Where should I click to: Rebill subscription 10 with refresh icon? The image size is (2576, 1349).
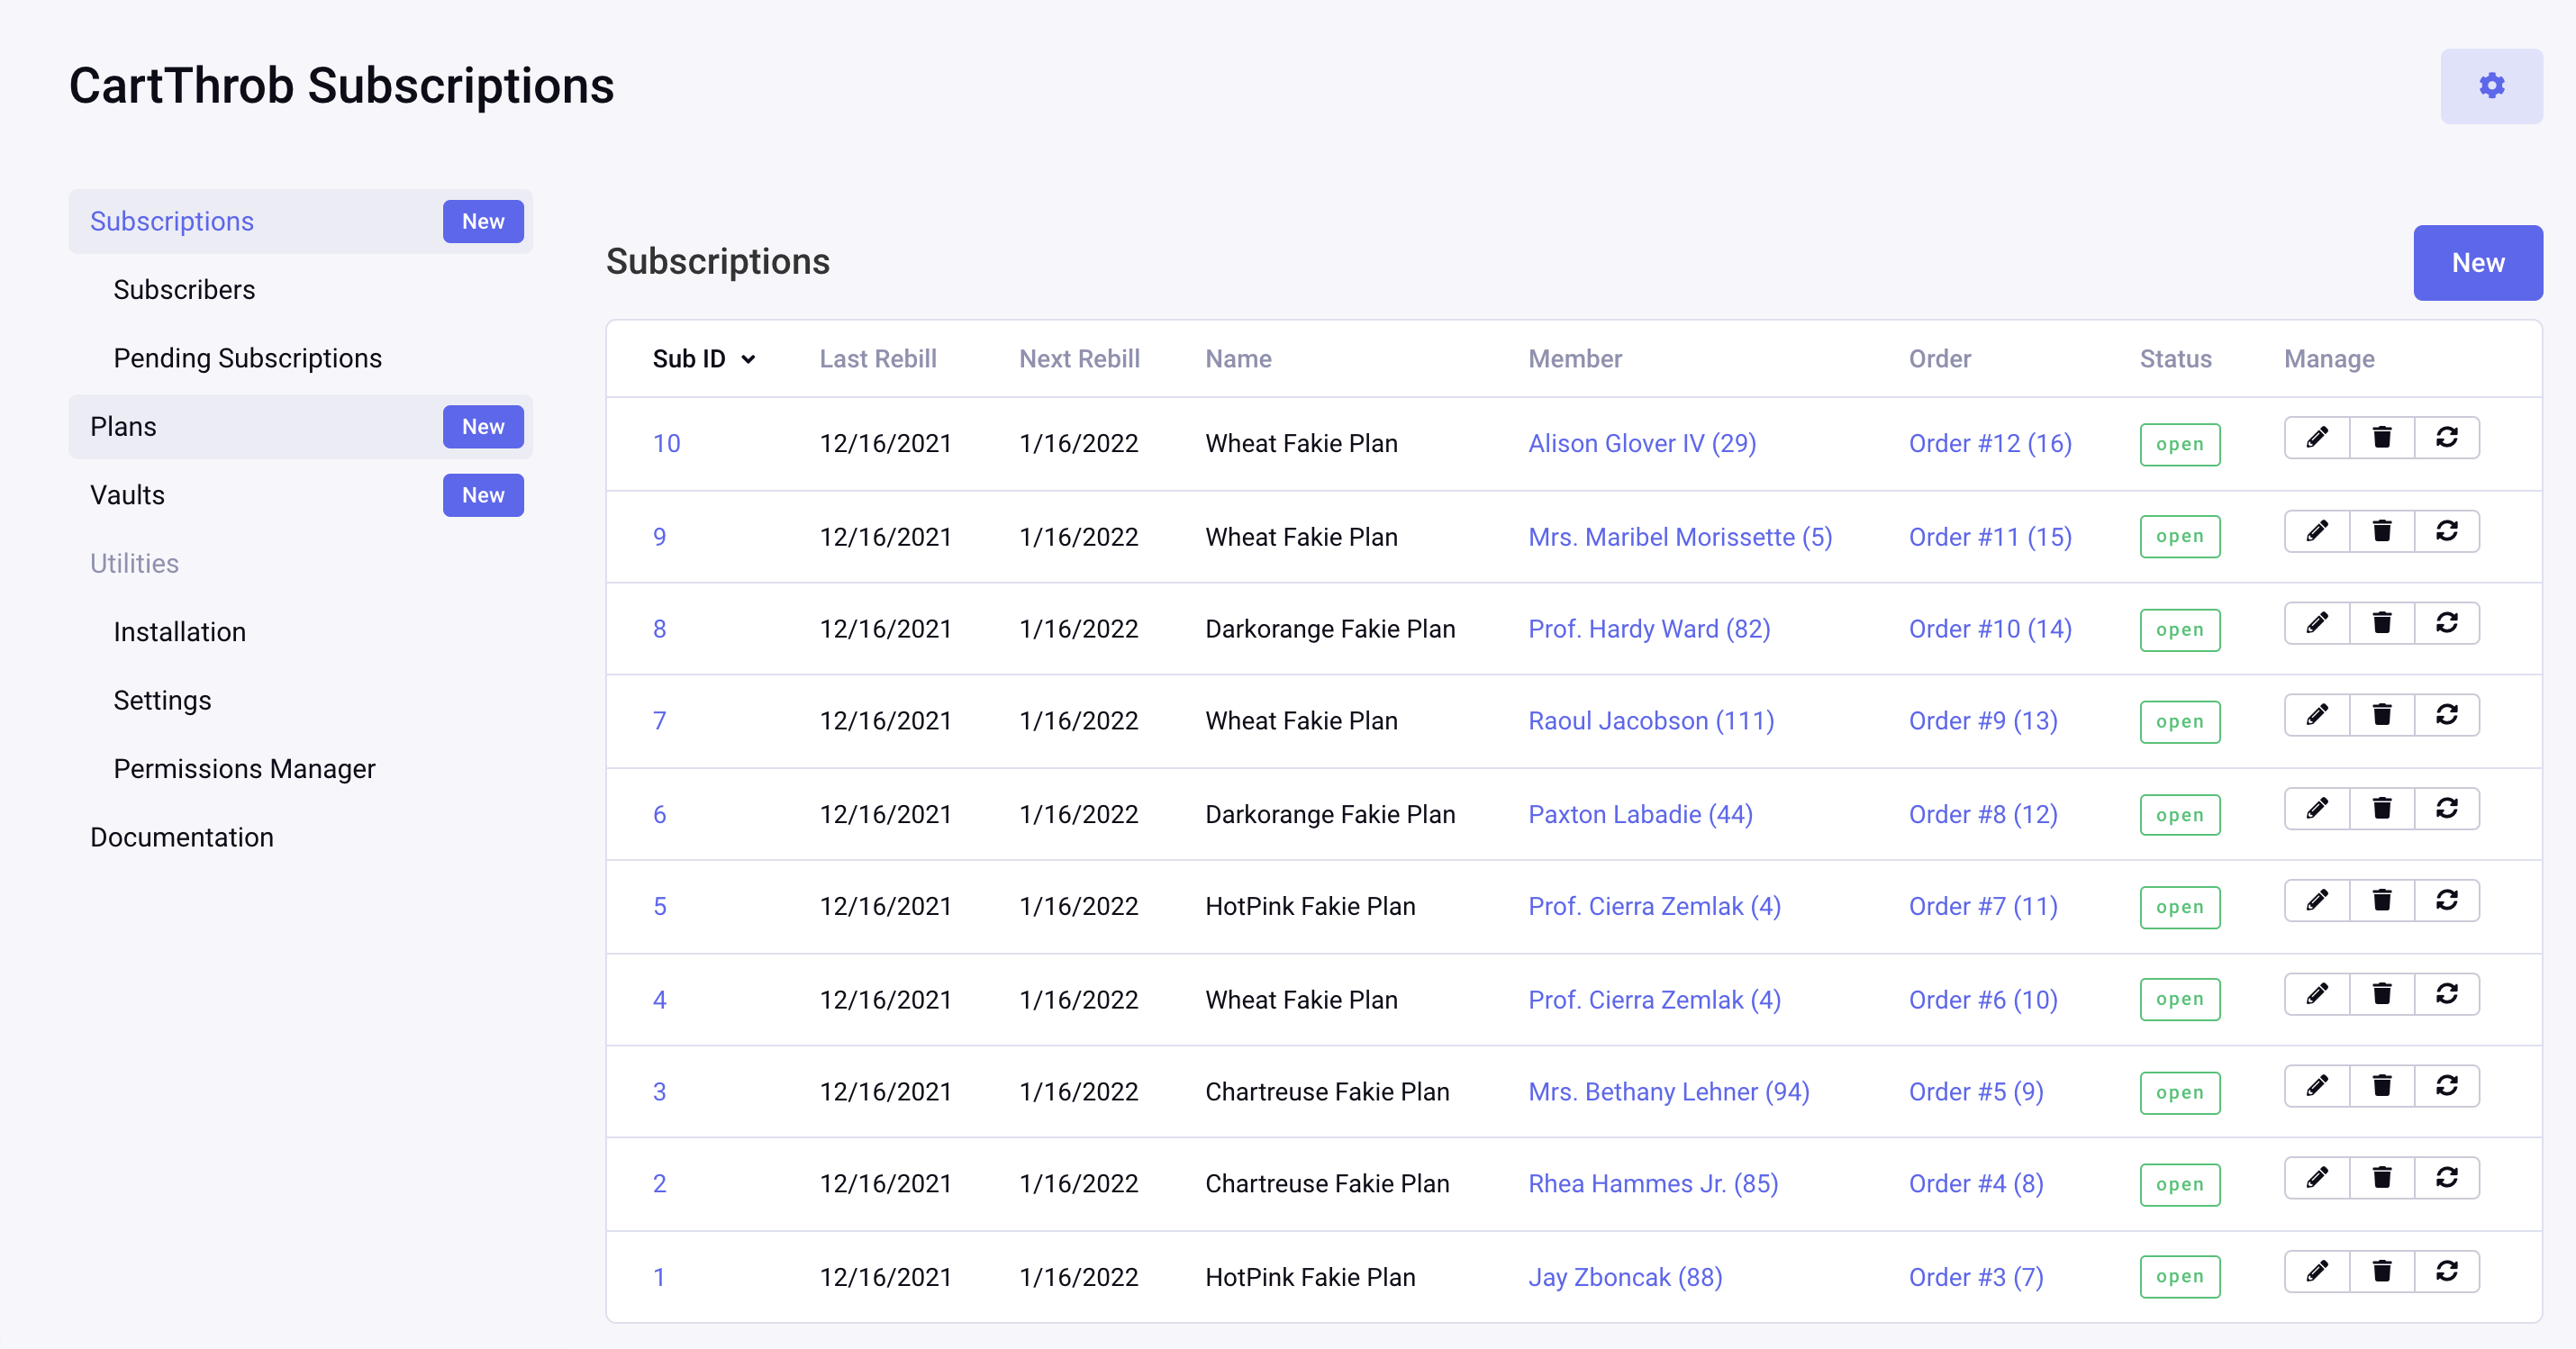coord(2447,438)
